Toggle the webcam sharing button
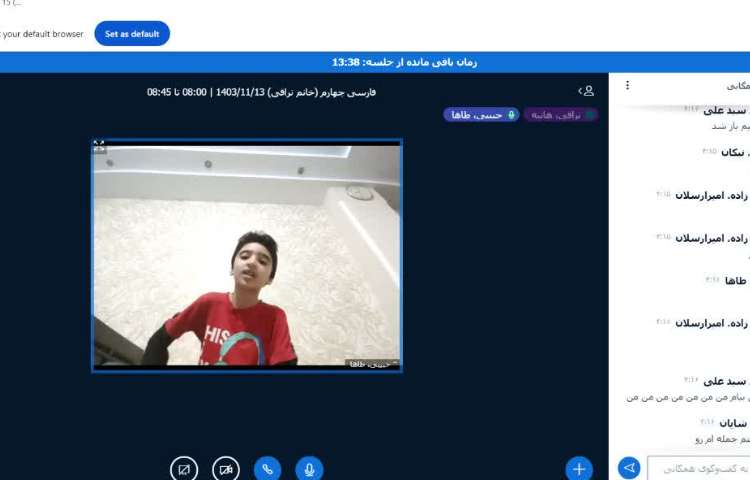 (x=226, y=469)
